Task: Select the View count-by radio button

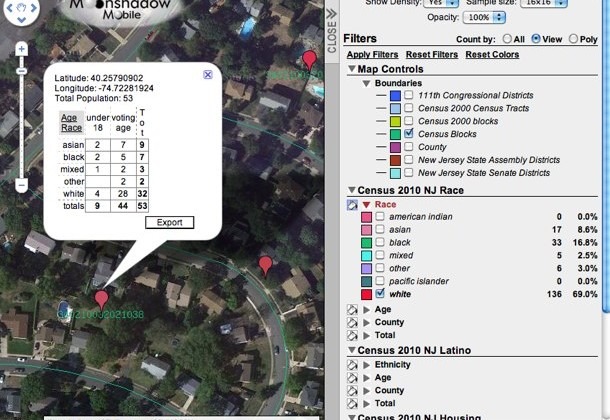Action: point(536,39)
